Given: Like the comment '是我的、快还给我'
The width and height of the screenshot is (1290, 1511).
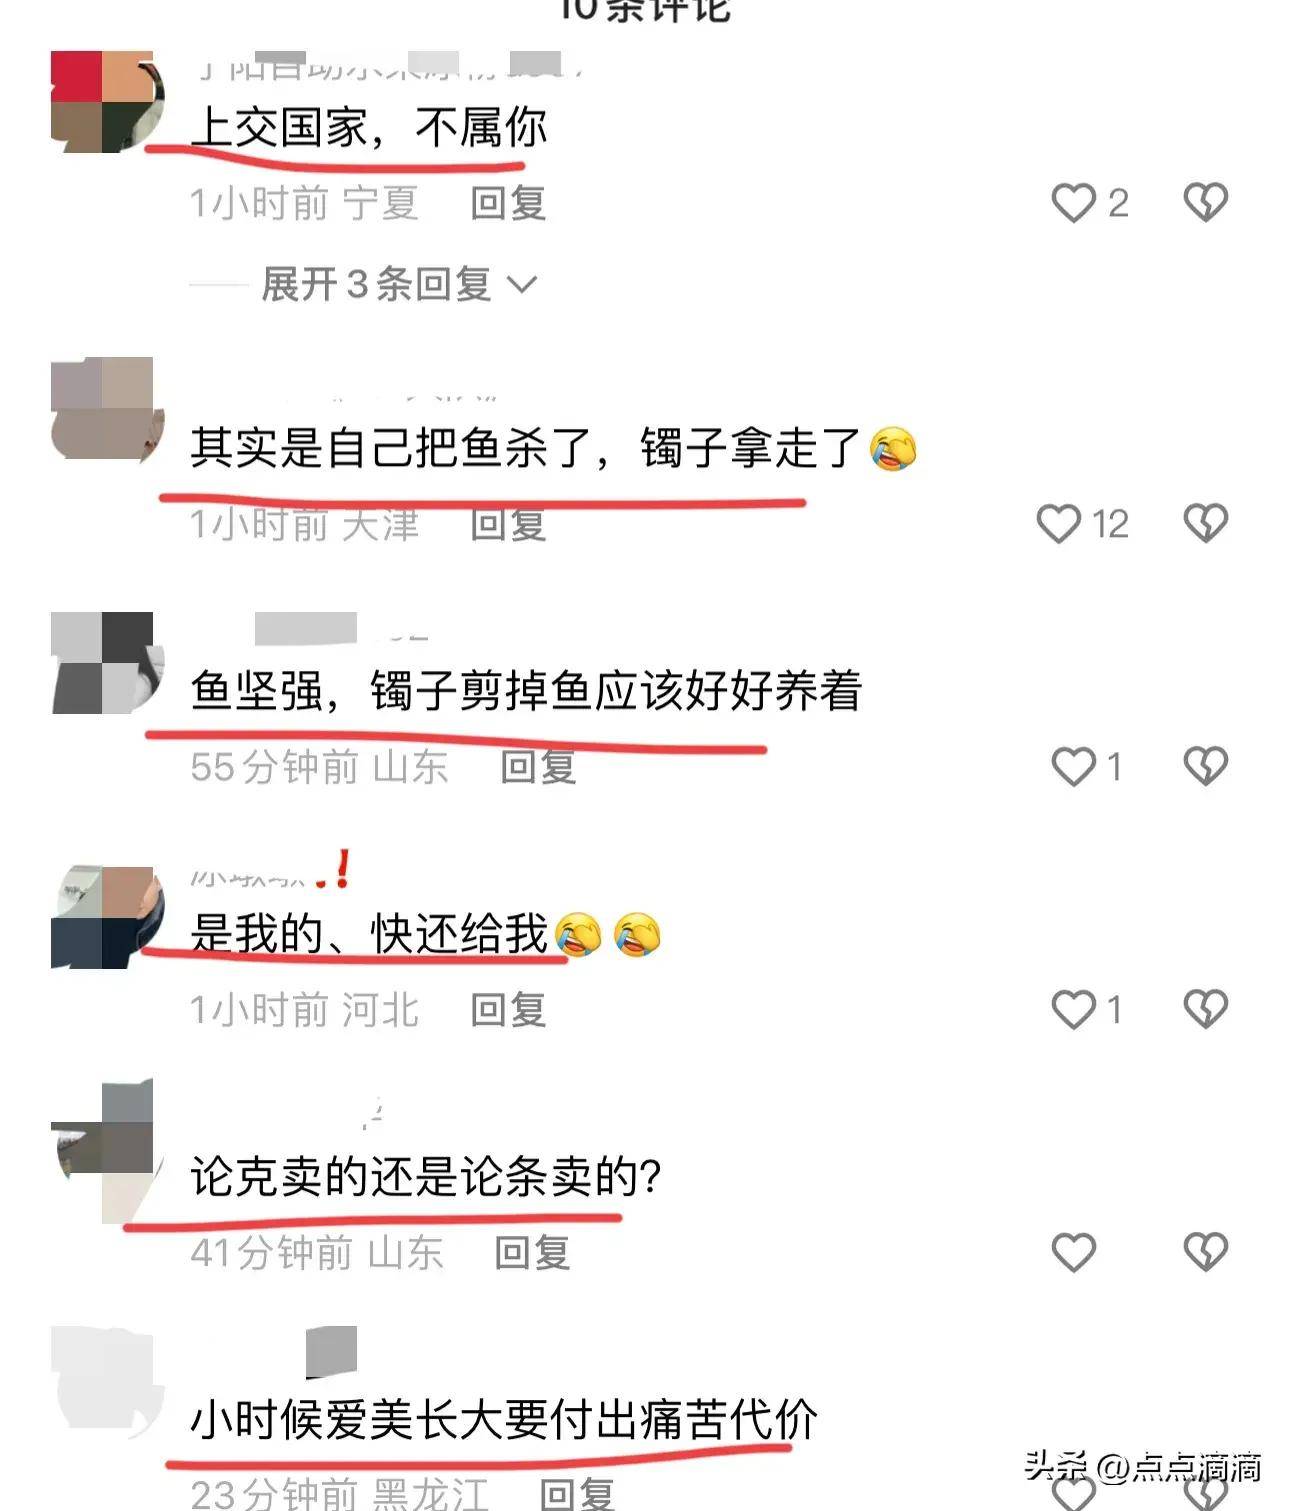Looking at the screenshot, I should [x=1074, y=1010].
